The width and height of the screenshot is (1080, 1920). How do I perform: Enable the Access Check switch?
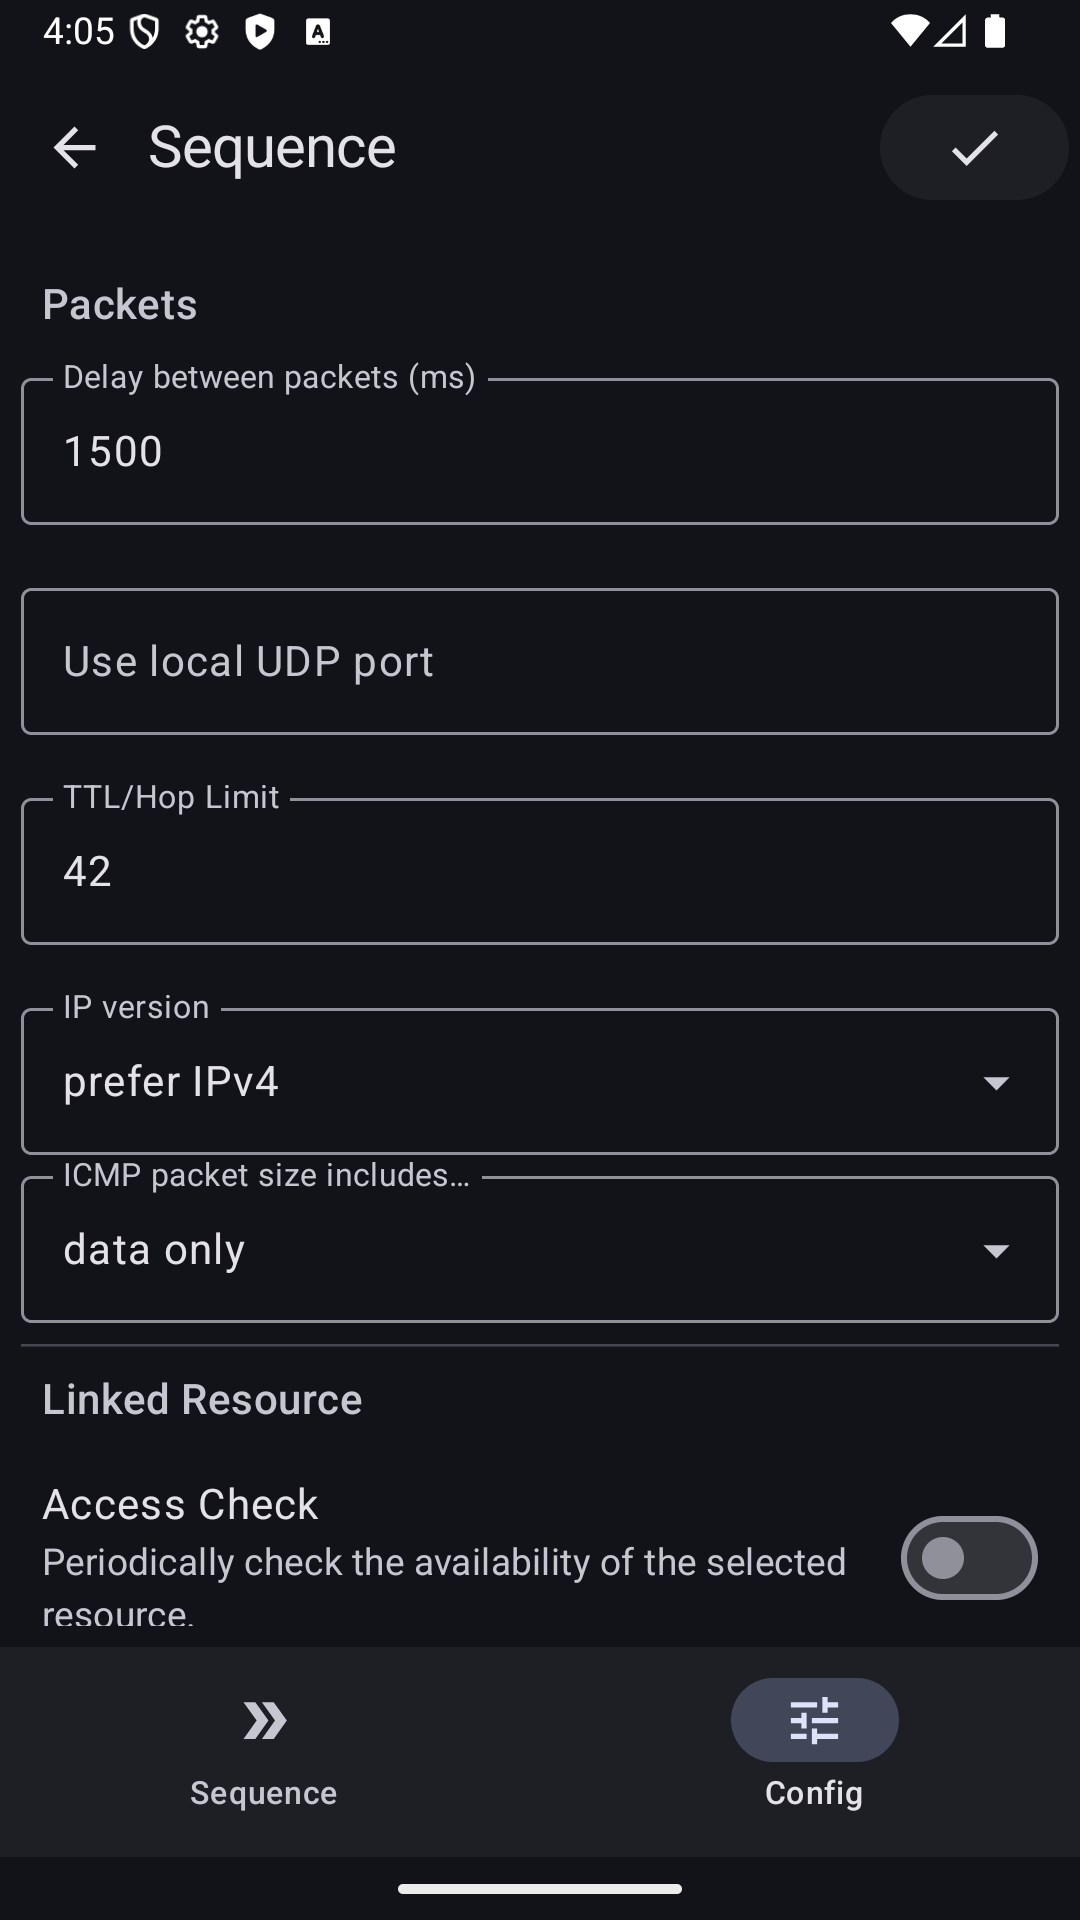pos(968,1558)
